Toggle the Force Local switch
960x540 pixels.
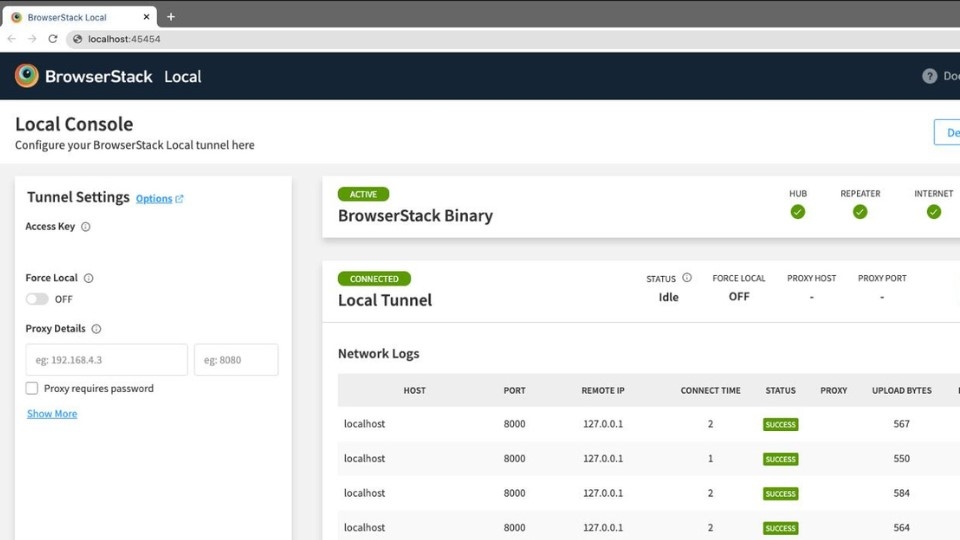point(37,299)
